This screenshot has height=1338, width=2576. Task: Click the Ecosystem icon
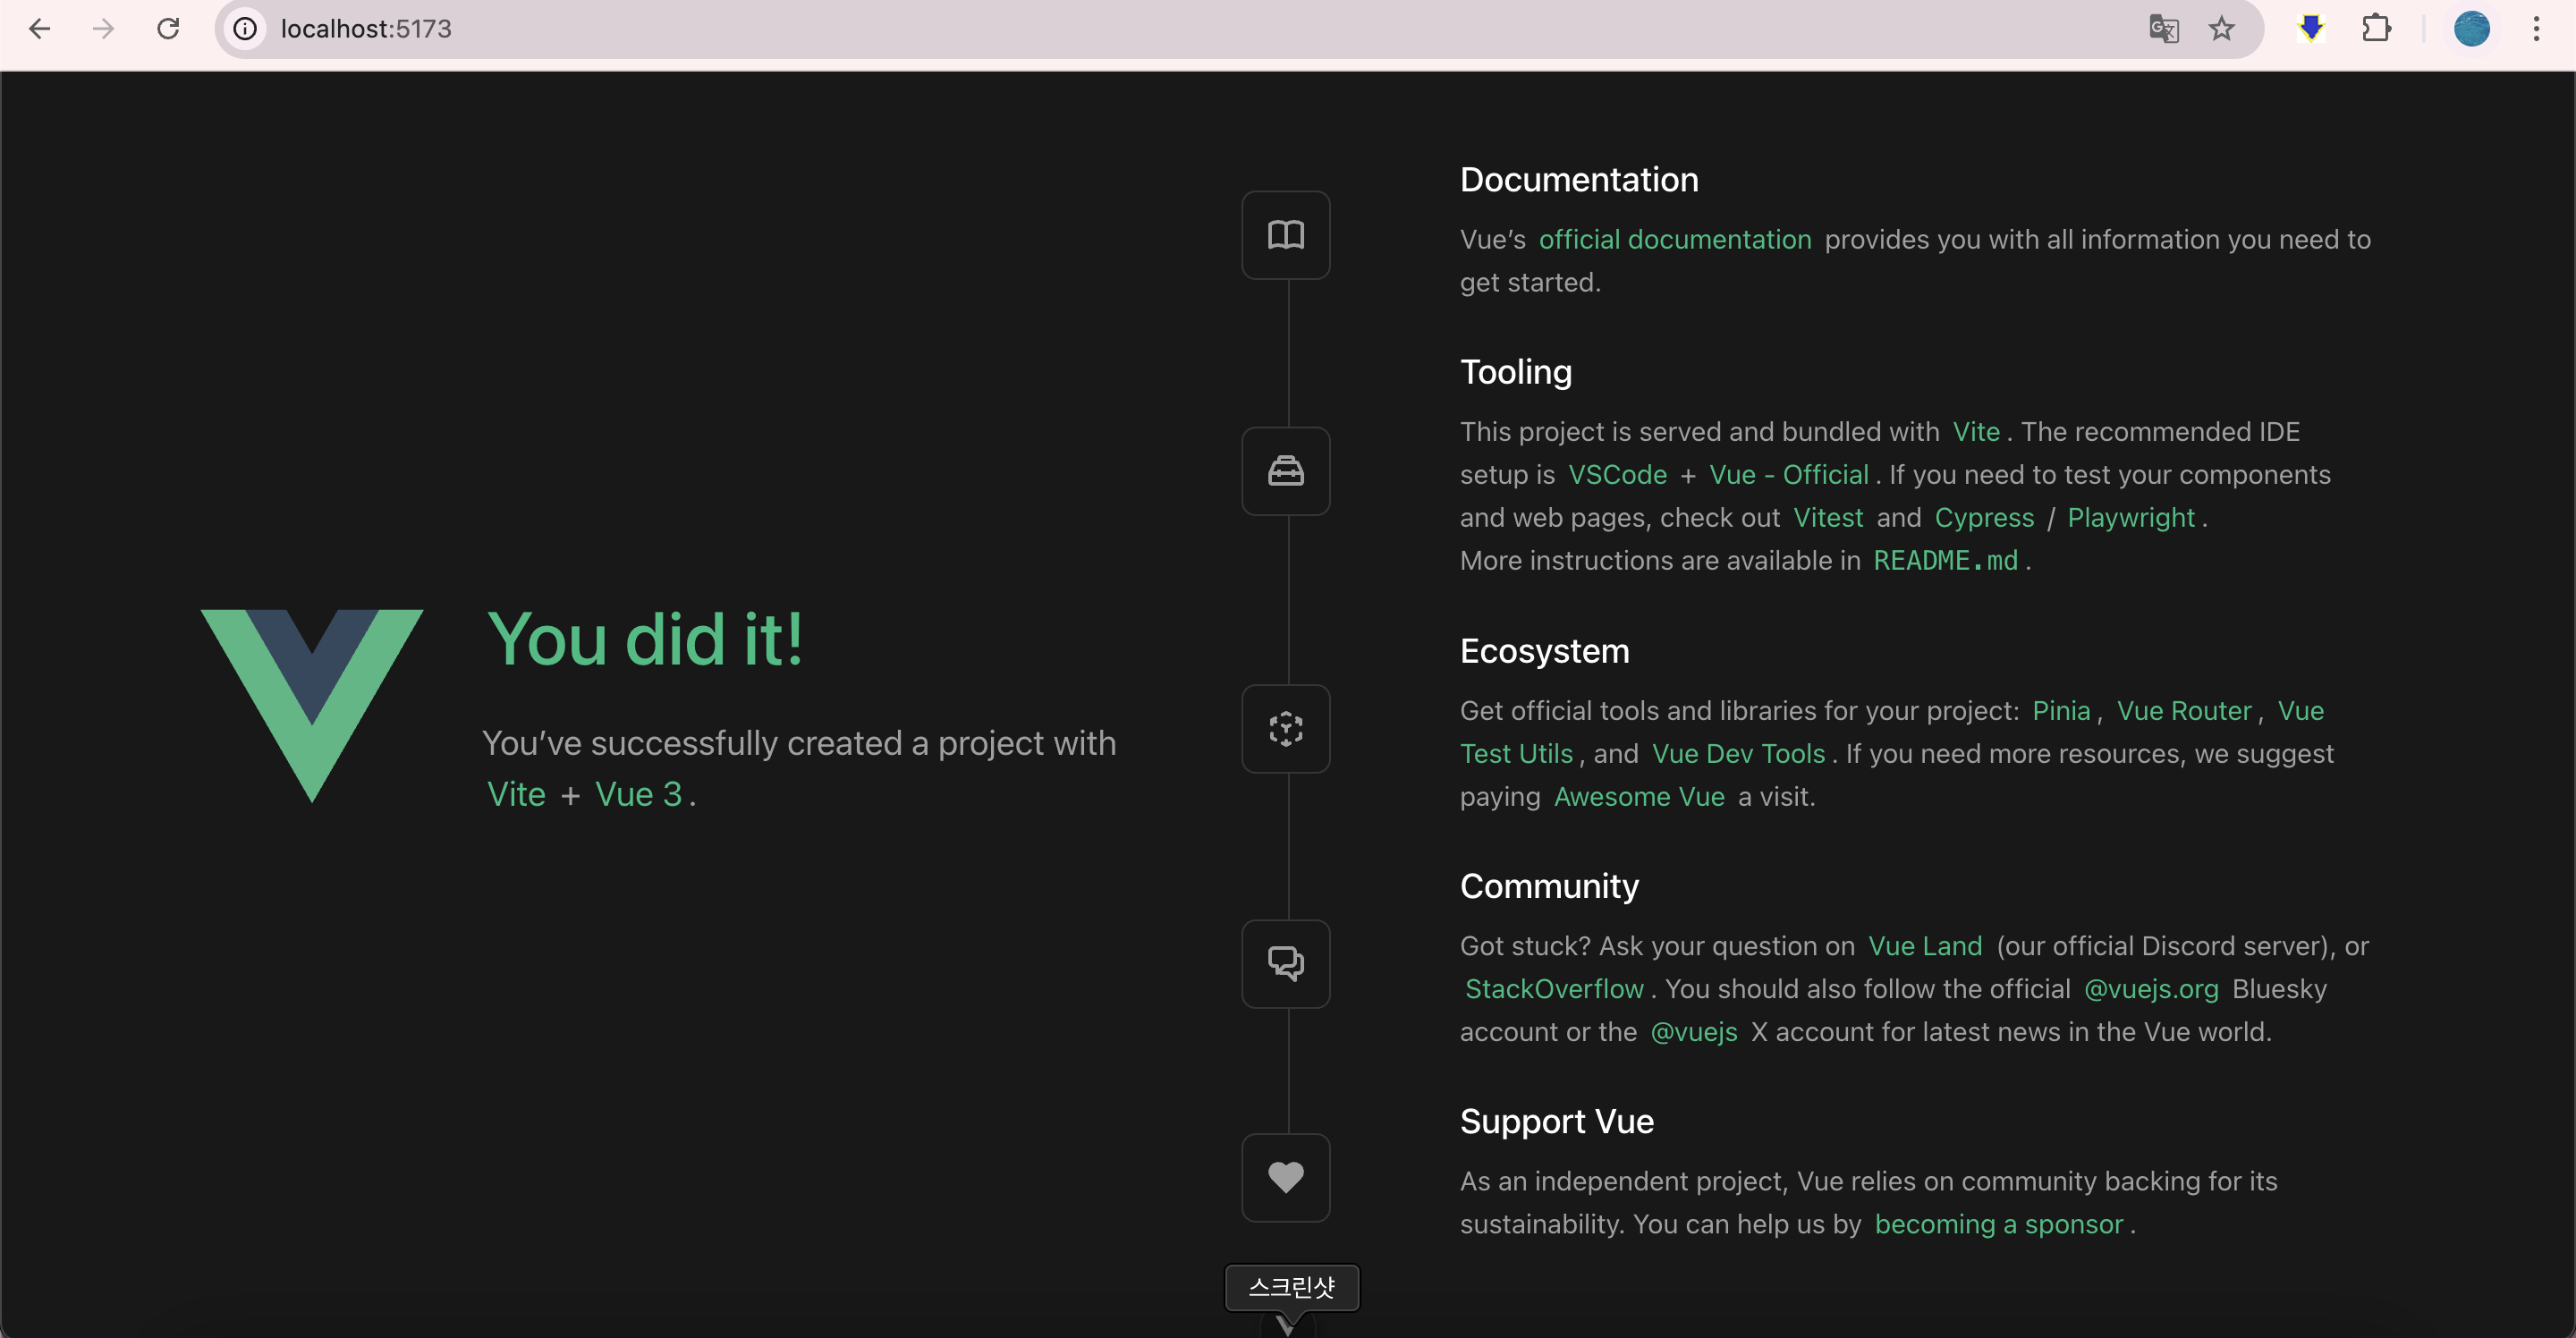[1286, 729]
